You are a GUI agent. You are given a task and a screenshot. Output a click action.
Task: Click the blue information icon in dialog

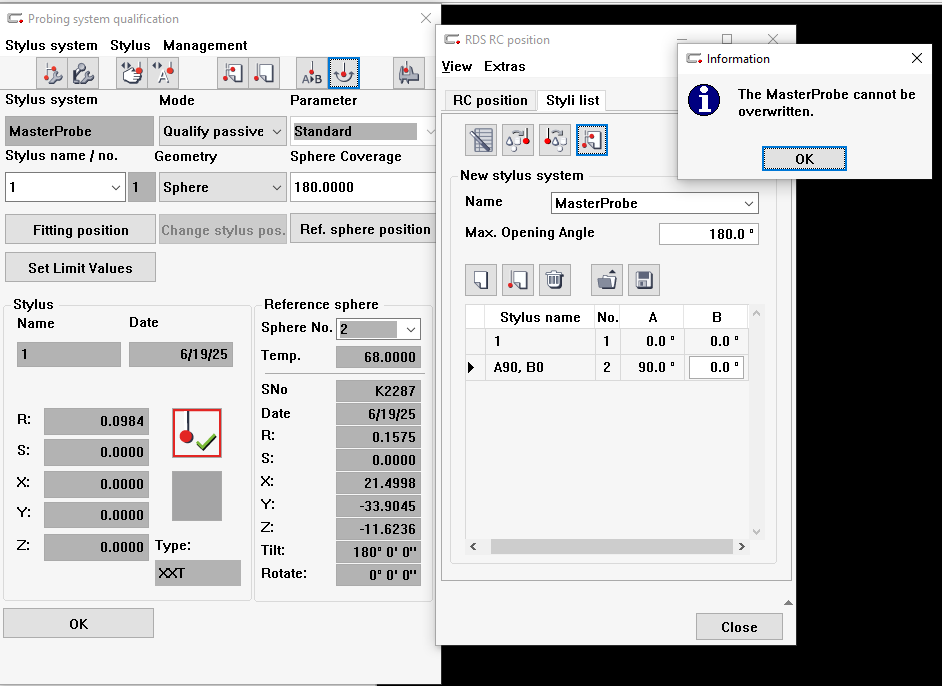tap(704, 100)
